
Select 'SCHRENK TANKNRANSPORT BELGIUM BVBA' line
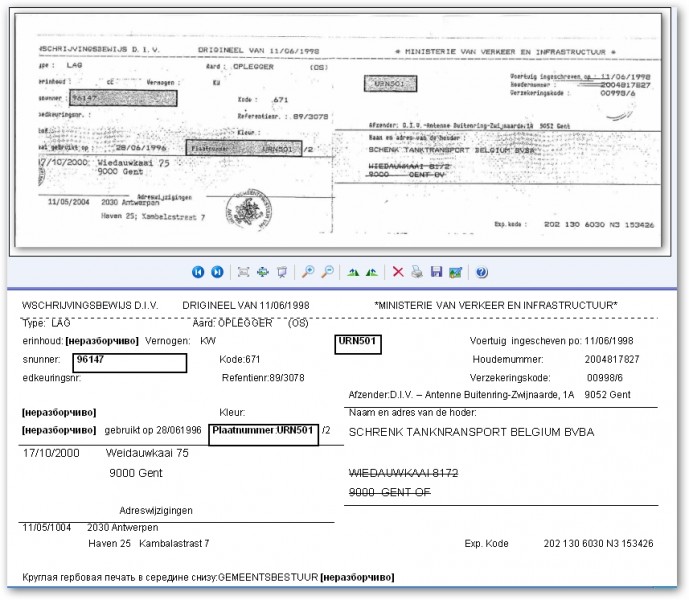tap(471, 432)
